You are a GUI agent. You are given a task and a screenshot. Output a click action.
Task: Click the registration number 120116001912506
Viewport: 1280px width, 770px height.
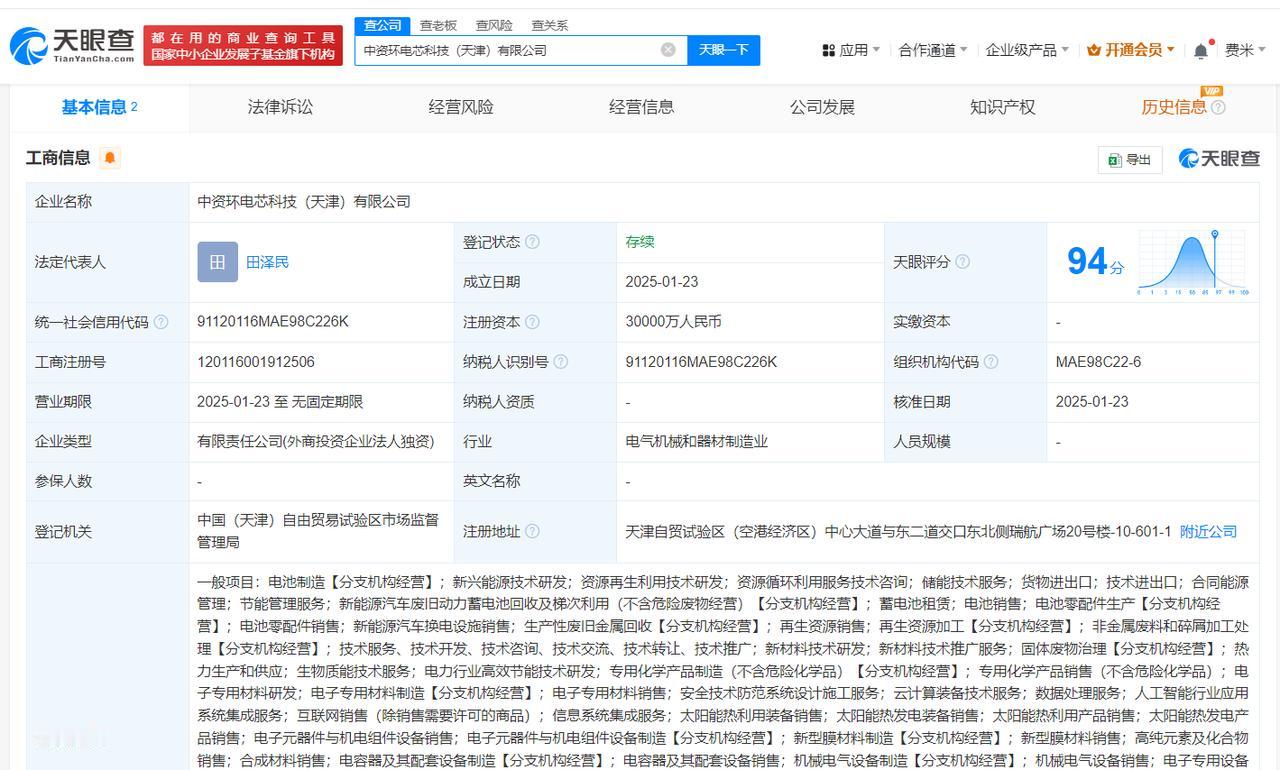256,362
